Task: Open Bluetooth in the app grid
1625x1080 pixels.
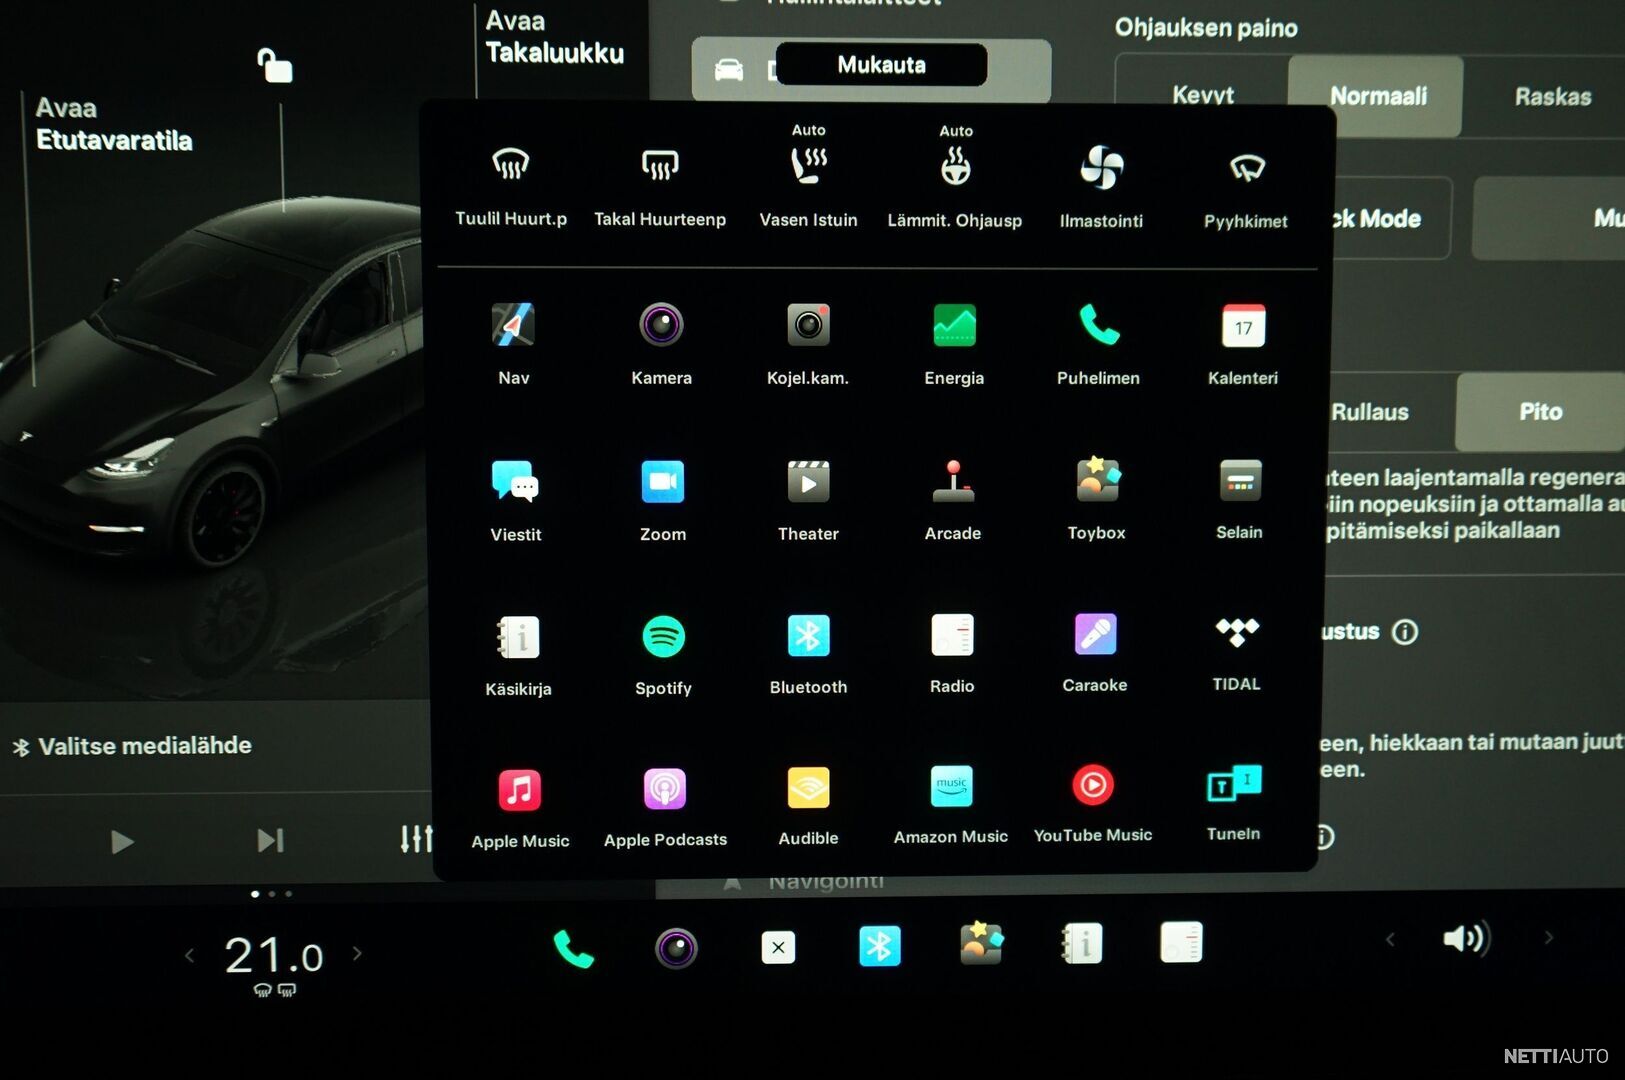Action: pos(808,654)
